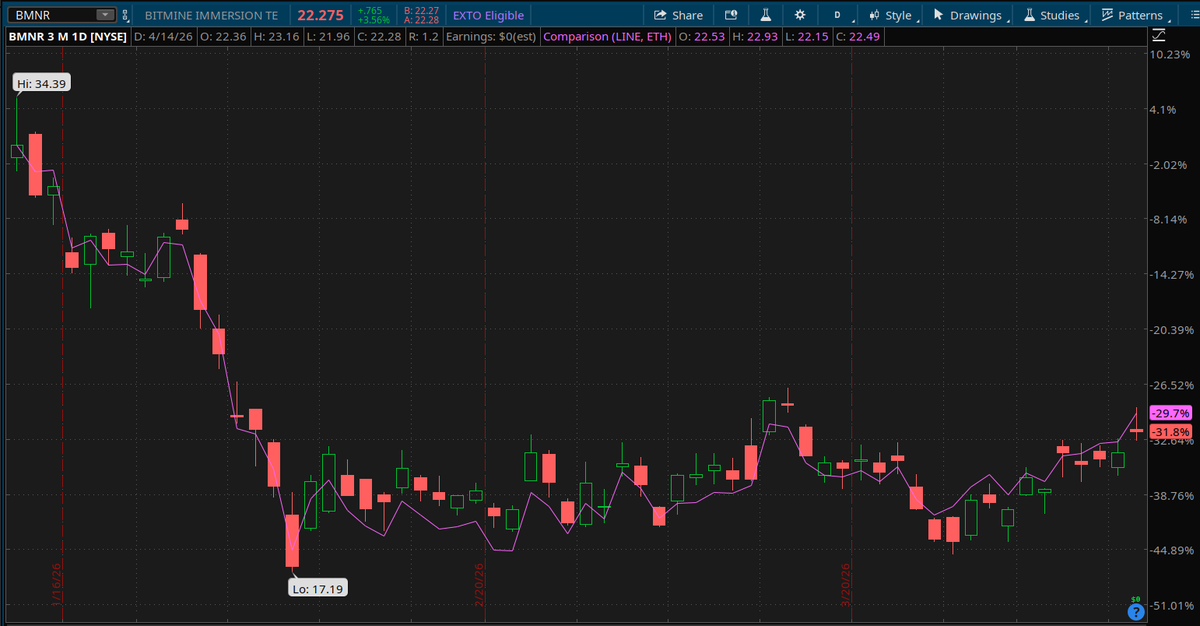
Task: Click the Comparison (LINE, ETH) label
Action: [607, 37]
